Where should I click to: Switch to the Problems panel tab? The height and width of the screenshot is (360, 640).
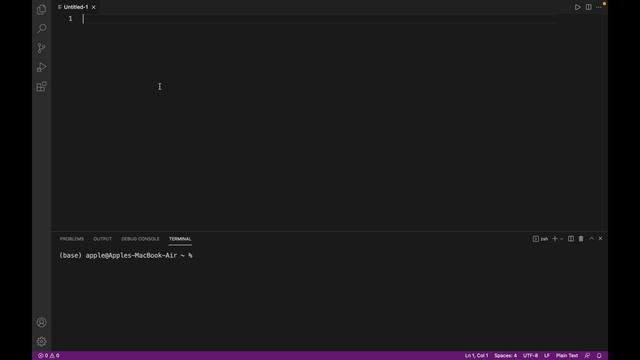coord(72,239)
